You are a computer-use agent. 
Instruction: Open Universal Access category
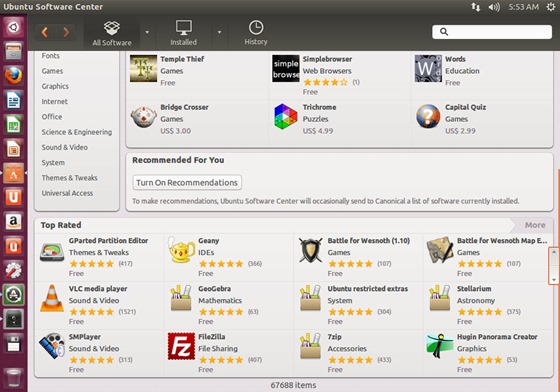point(67,193)
